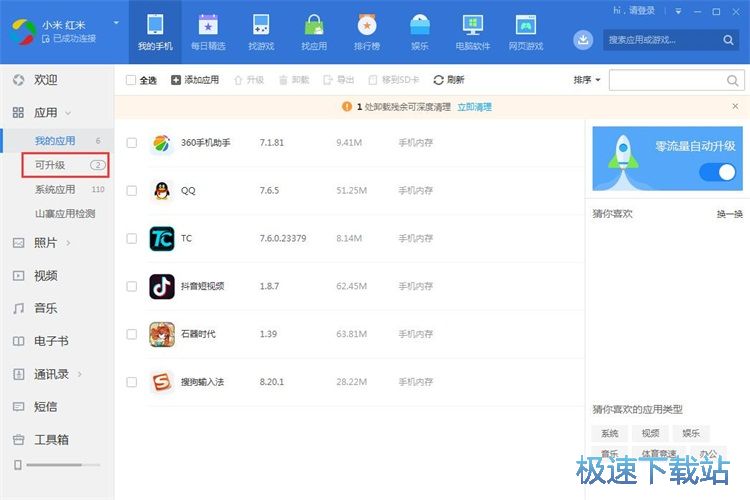Select 可升级 in sidebar

point(66,165)
